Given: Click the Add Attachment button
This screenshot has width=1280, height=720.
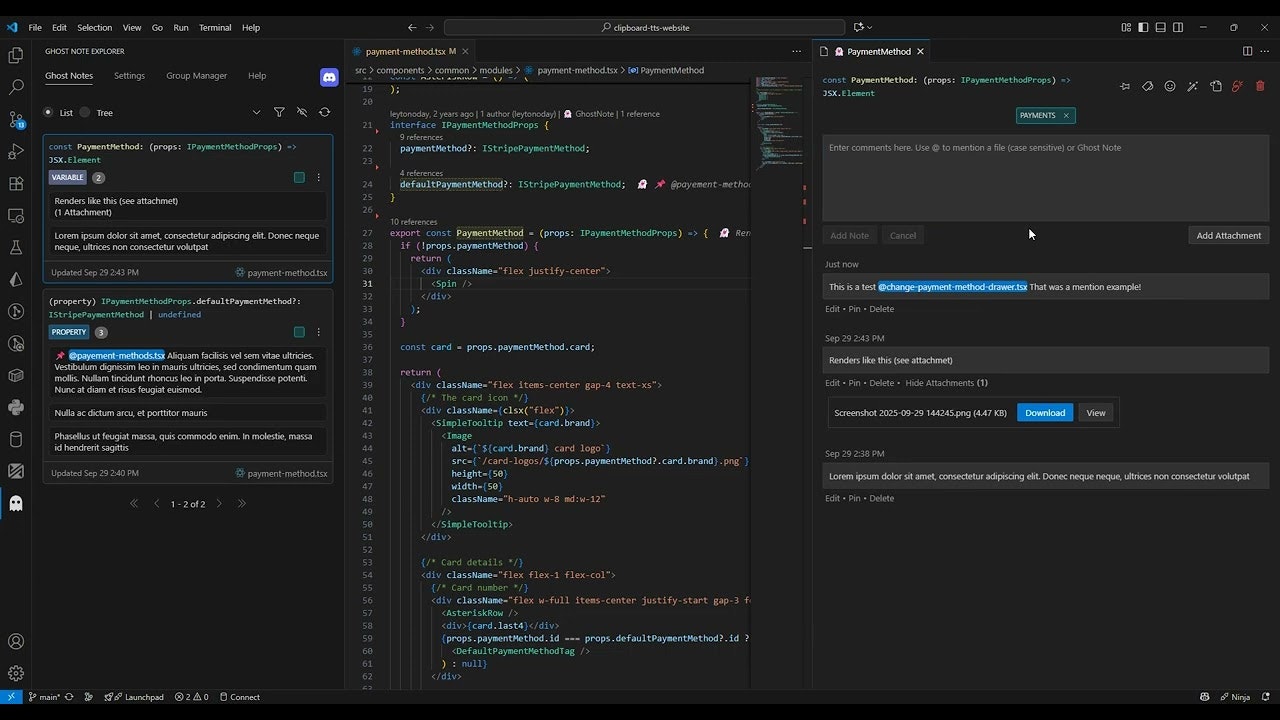Looking at the screenshot, I should point(1229,235).
